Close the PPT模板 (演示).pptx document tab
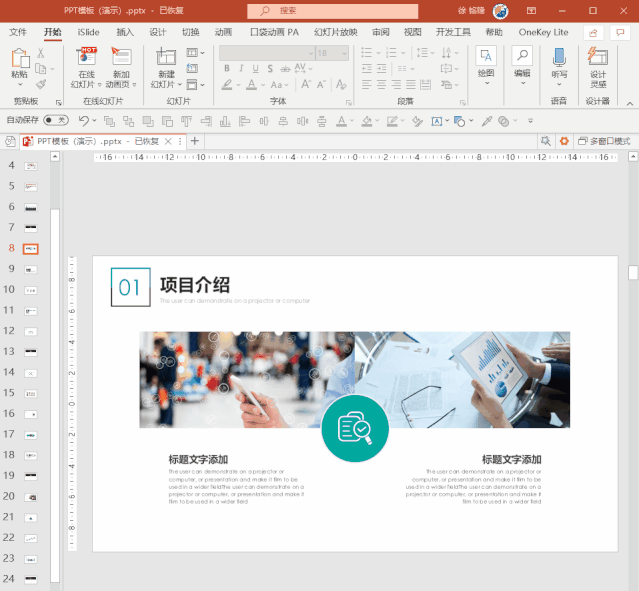 click(168, 141)
